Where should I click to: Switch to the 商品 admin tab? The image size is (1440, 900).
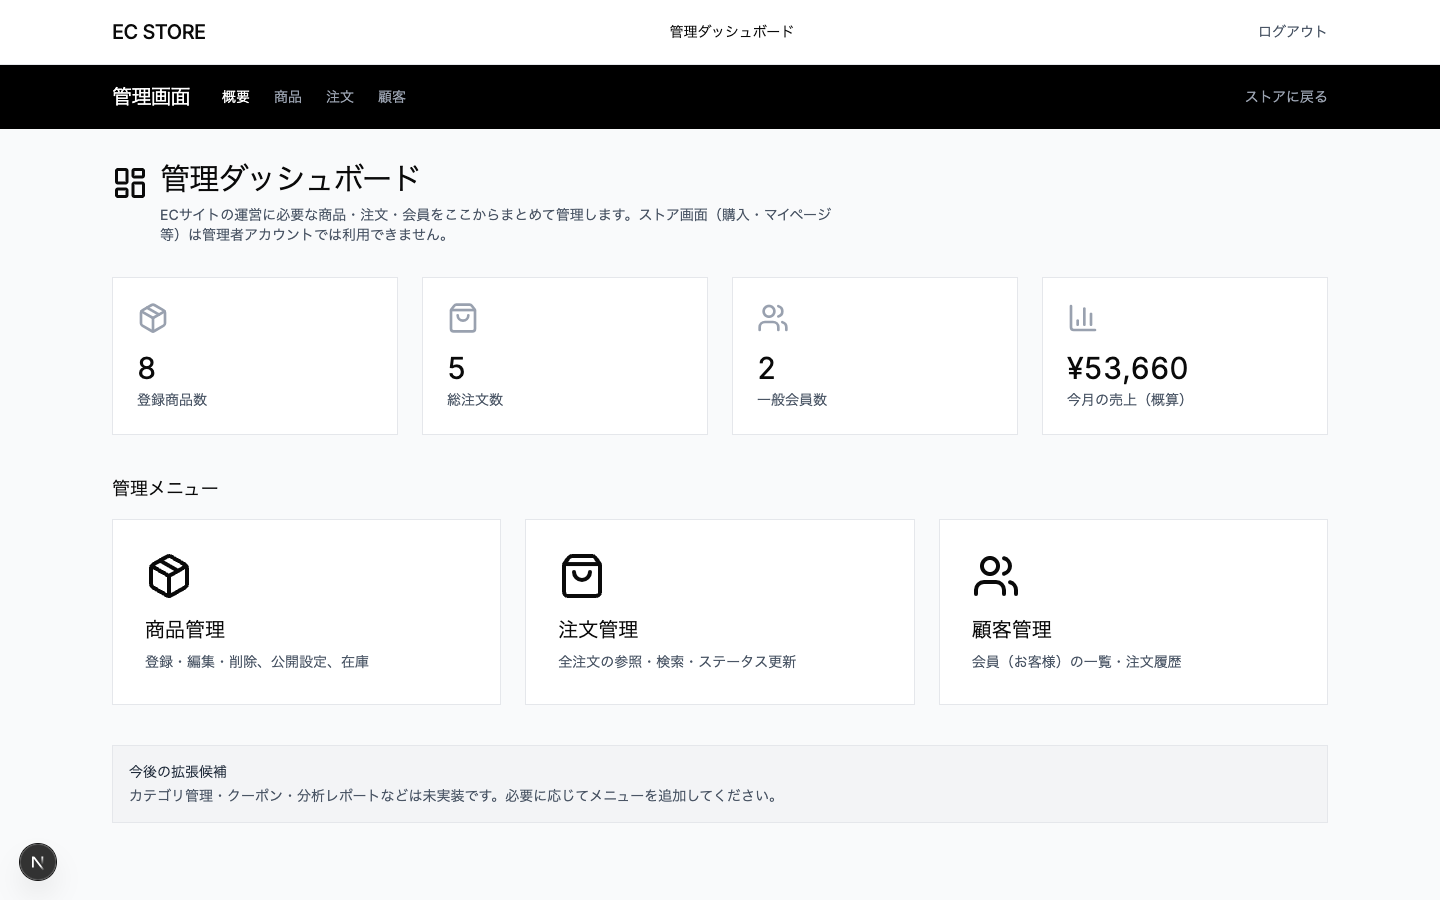point(288,97)
